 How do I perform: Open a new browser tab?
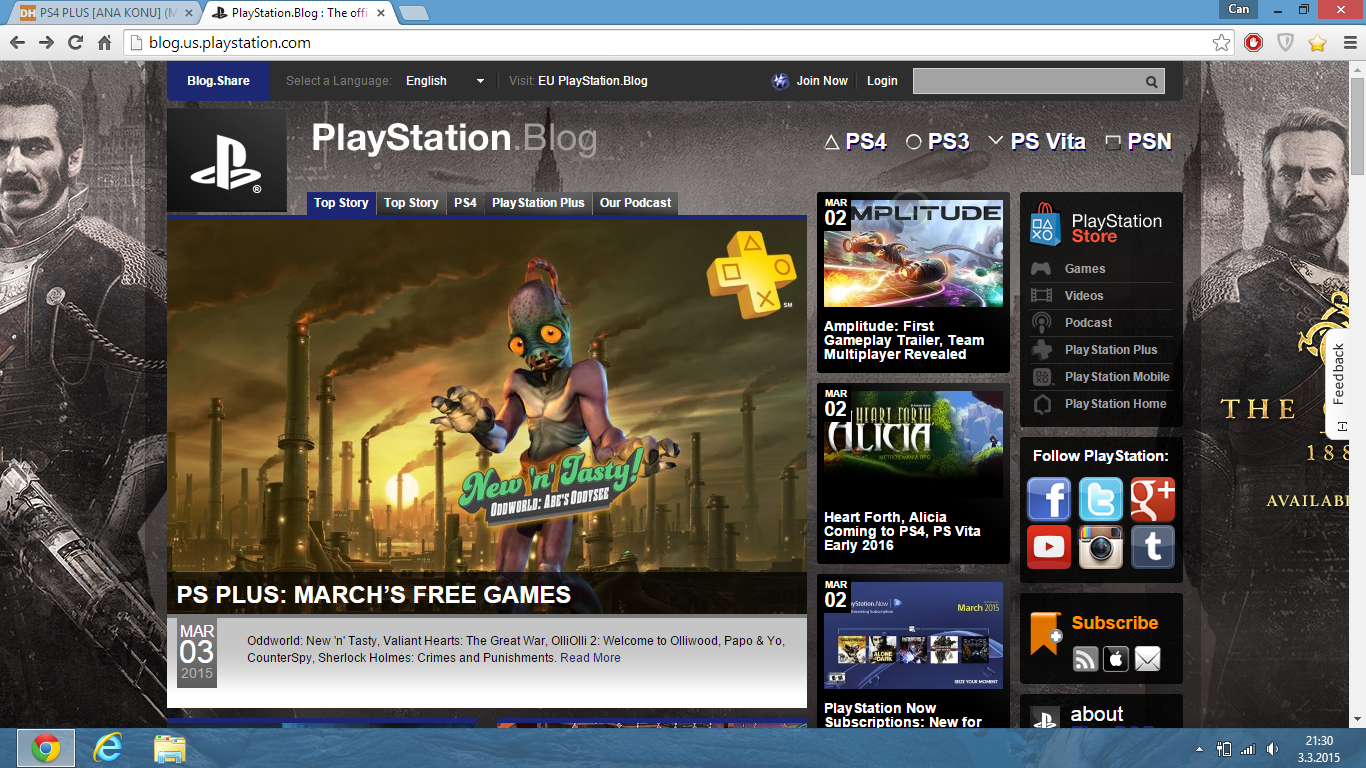[414, 13]
